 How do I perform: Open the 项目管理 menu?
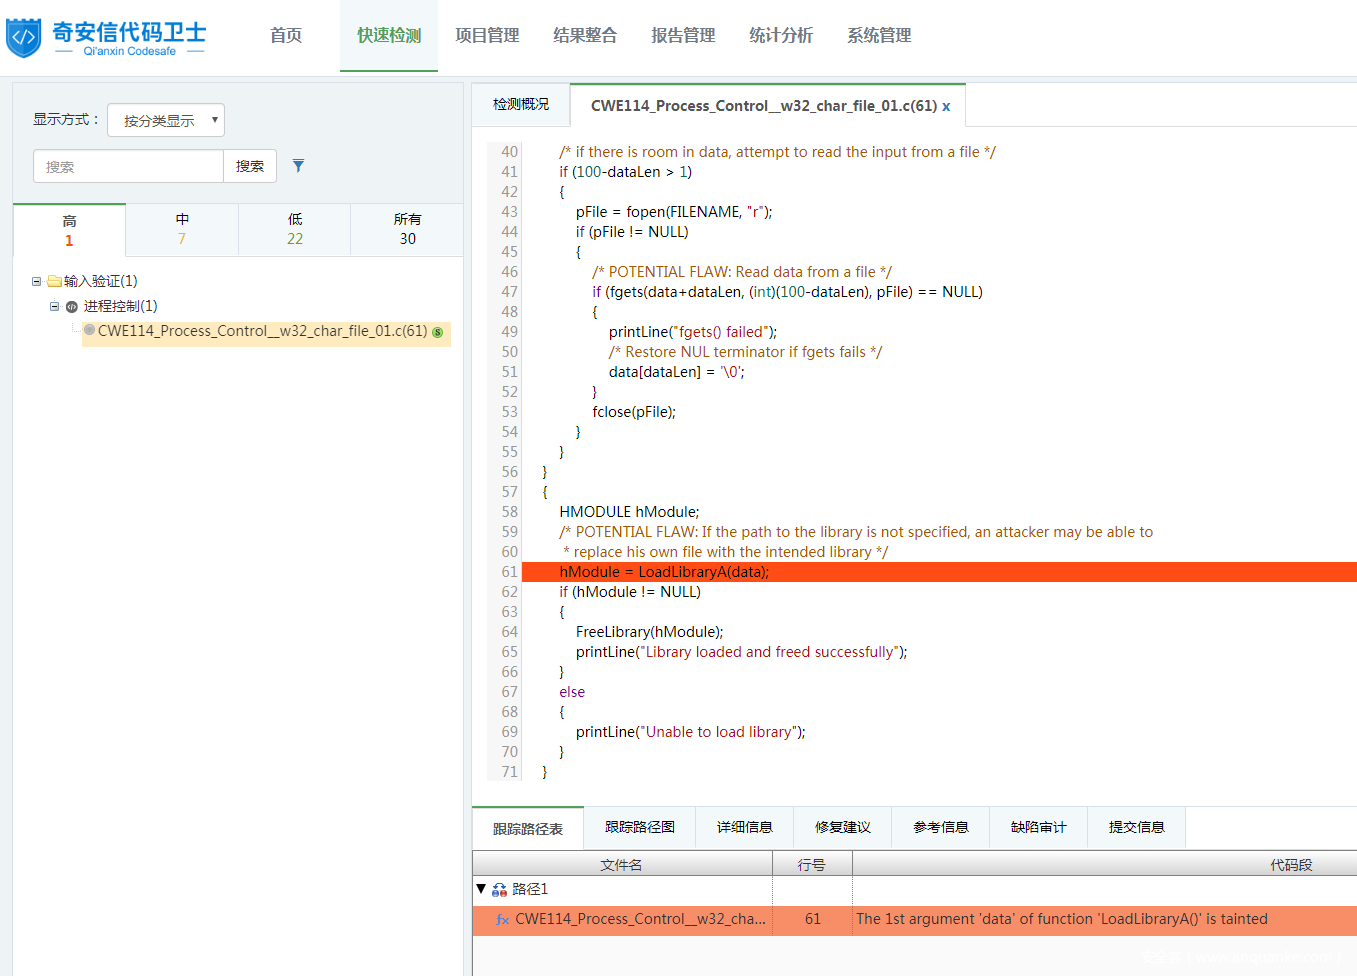487,35
